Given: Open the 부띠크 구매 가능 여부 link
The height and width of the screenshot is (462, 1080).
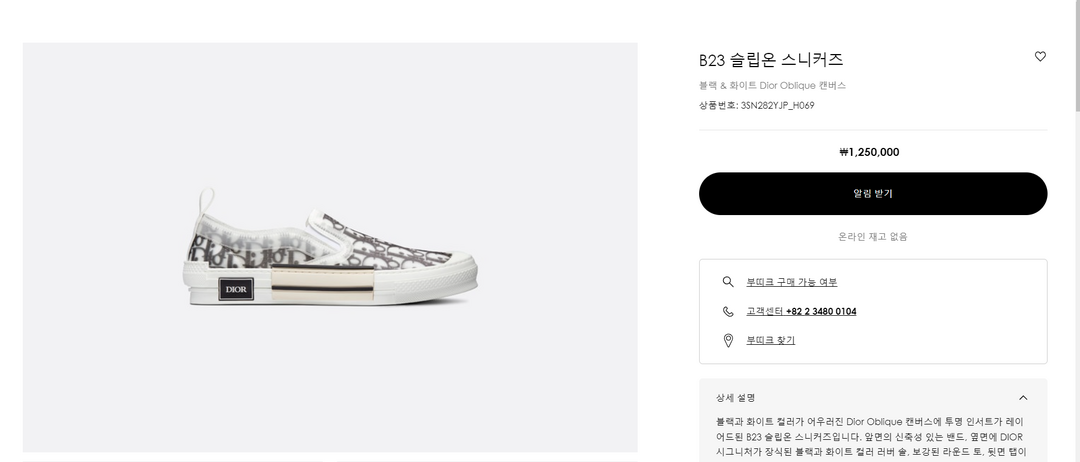Looking at the screenshot, I should [x=791, y=282].
